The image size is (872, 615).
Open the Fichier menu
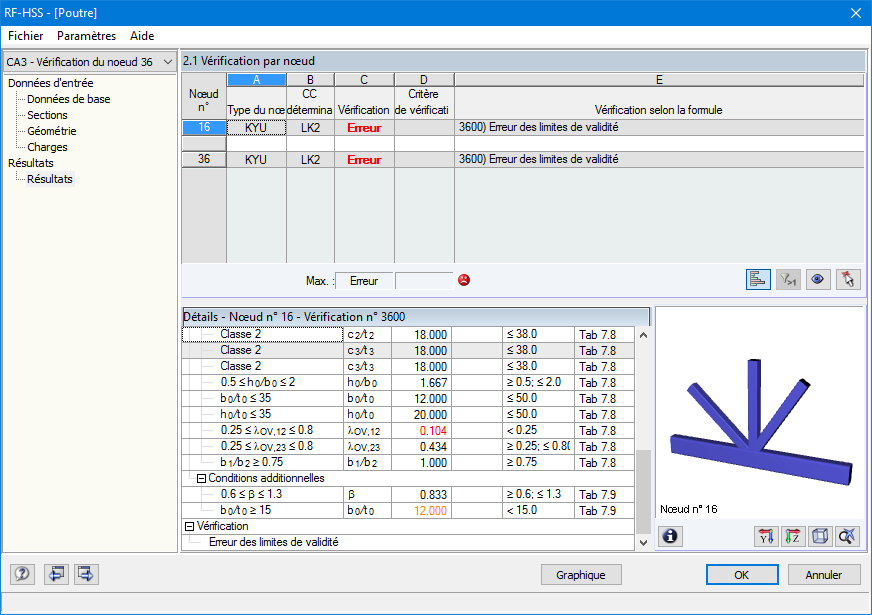26,36
